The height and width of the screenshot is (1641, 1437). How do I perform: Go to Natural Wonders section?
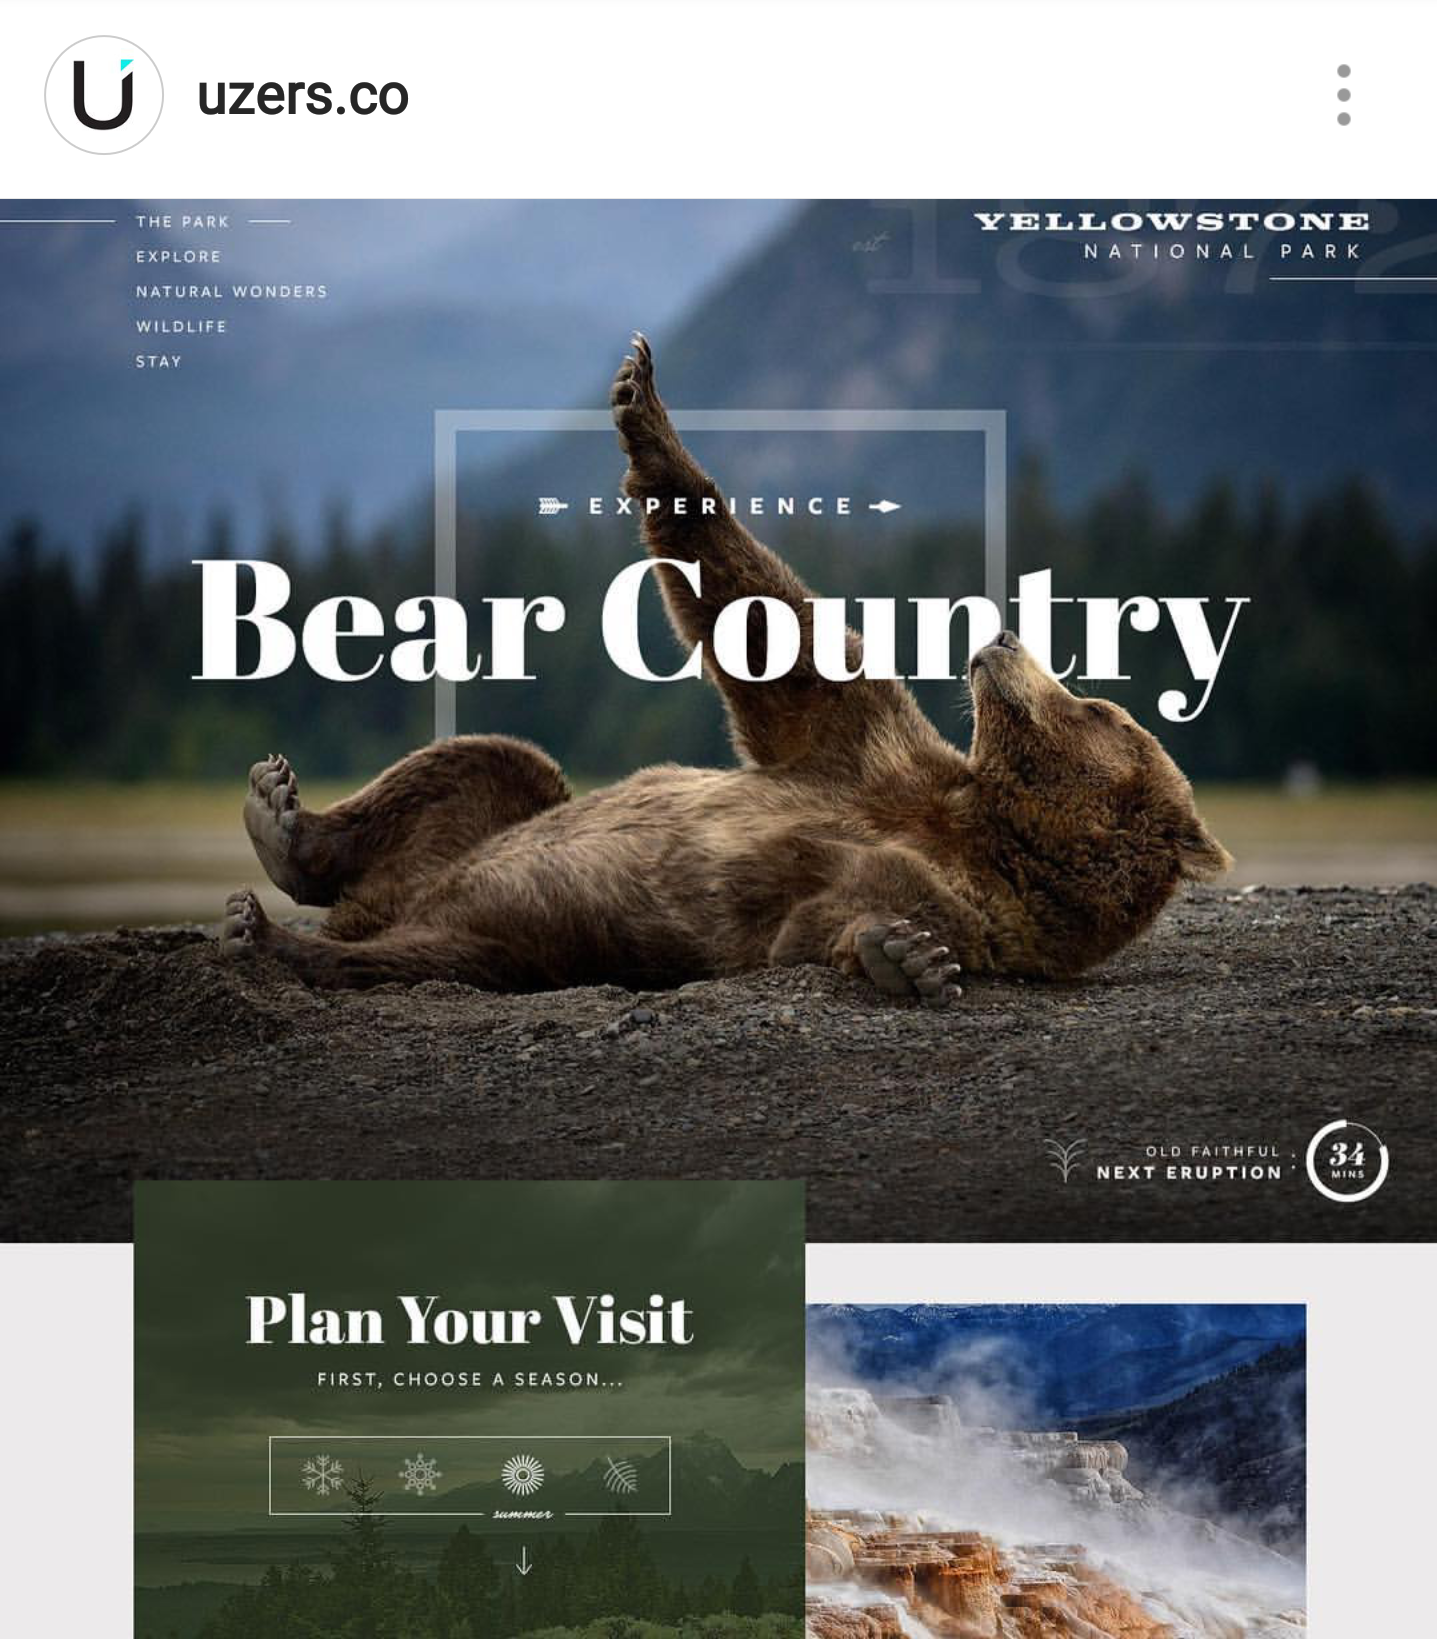click(231, 292)
